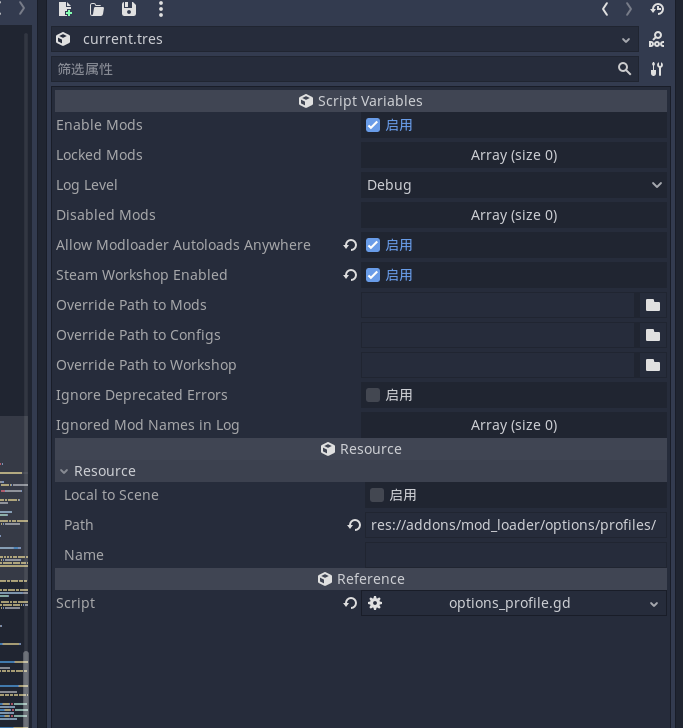The image size is (683, 728).
Task: Click the Disabled Mods property label
Action: click(105, 215)
